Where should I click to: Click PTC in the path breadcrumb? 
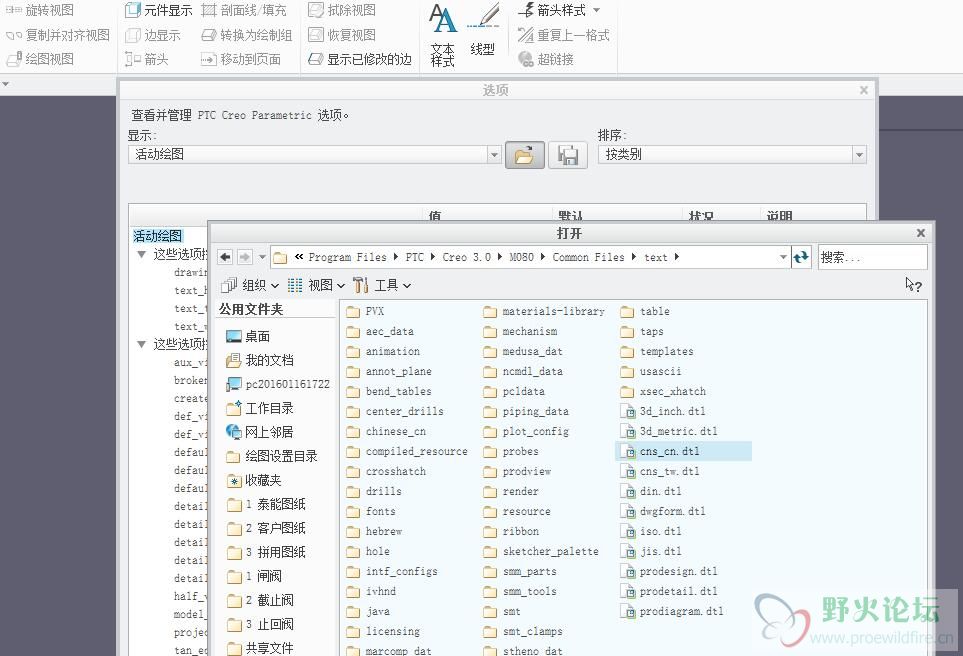tap(415, 257)
